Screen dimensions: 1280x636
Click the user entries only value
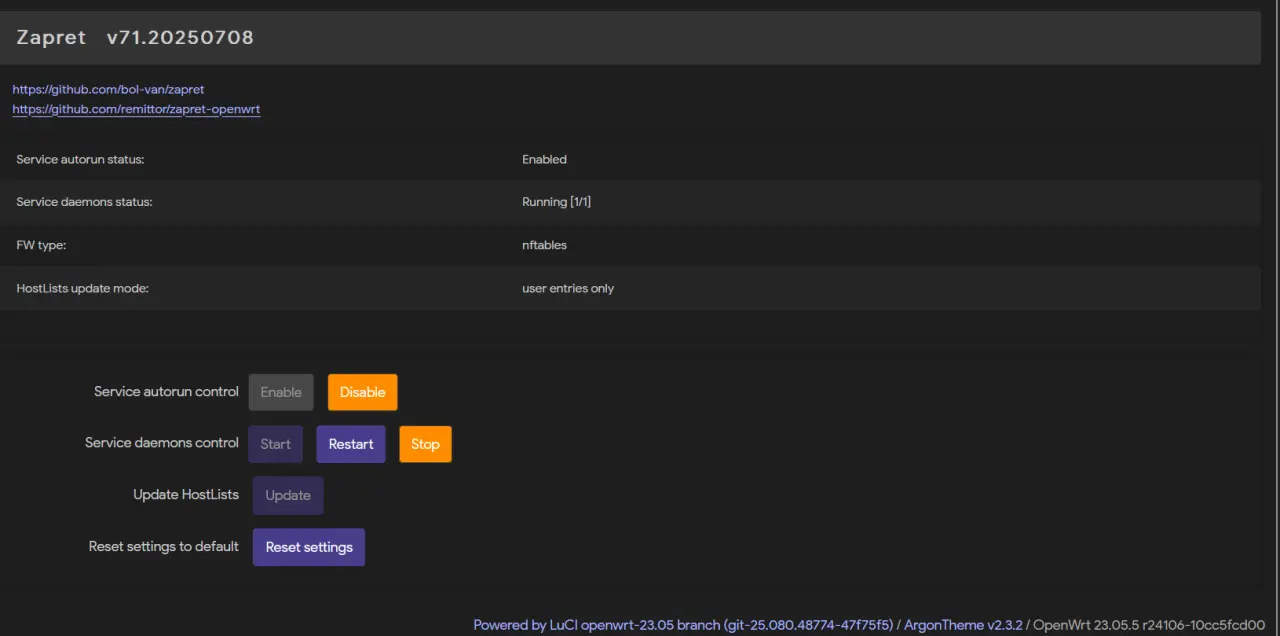pos(568,288)
